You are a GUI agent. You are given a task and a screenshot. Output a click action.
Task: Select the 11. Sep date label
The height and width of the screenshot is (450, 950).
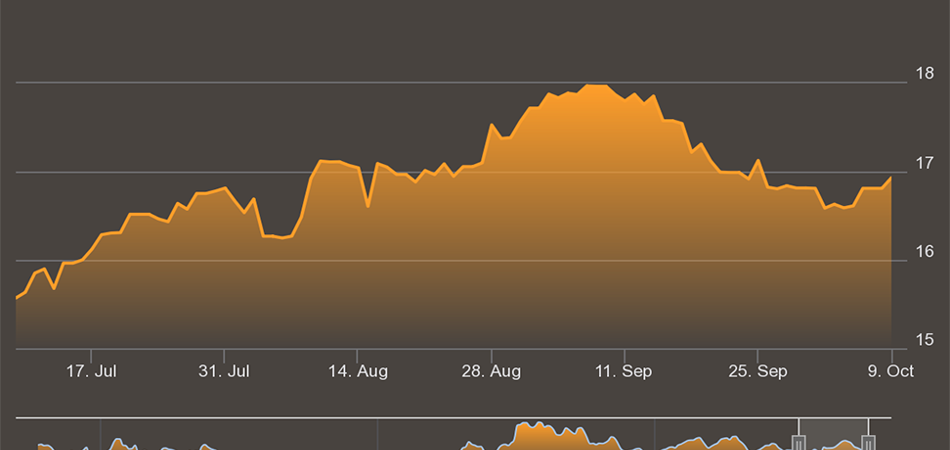pyautogui.click(x=624, y=371)
